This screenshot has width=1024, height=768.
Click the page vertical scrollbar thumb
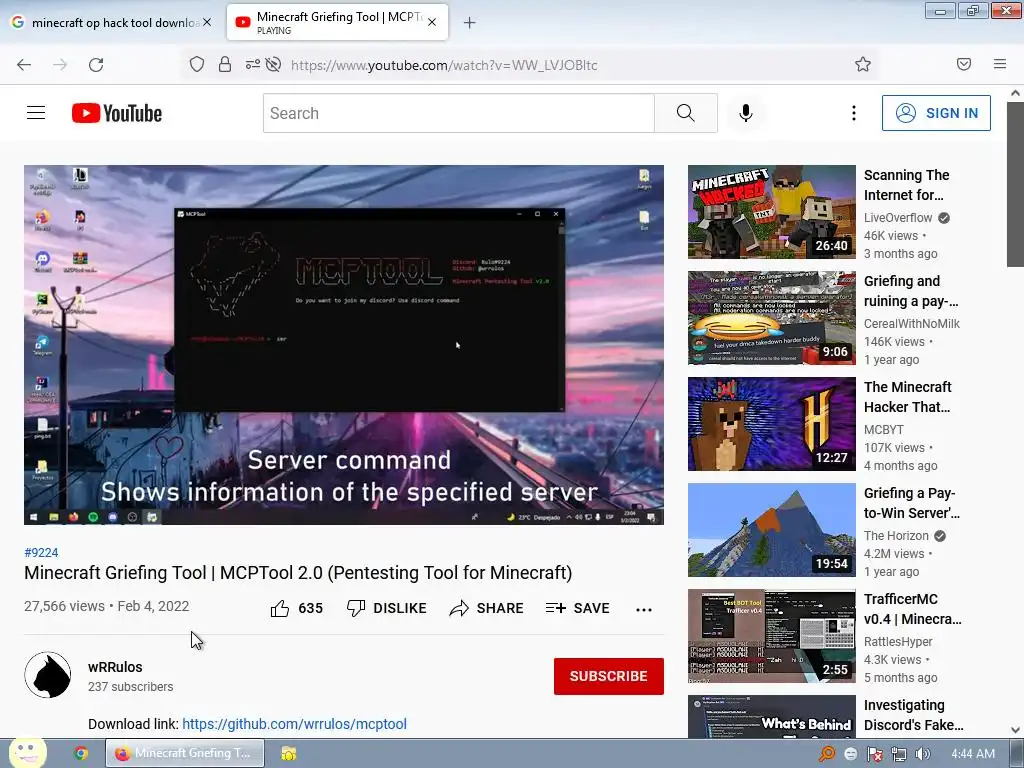click(1015, 184)
